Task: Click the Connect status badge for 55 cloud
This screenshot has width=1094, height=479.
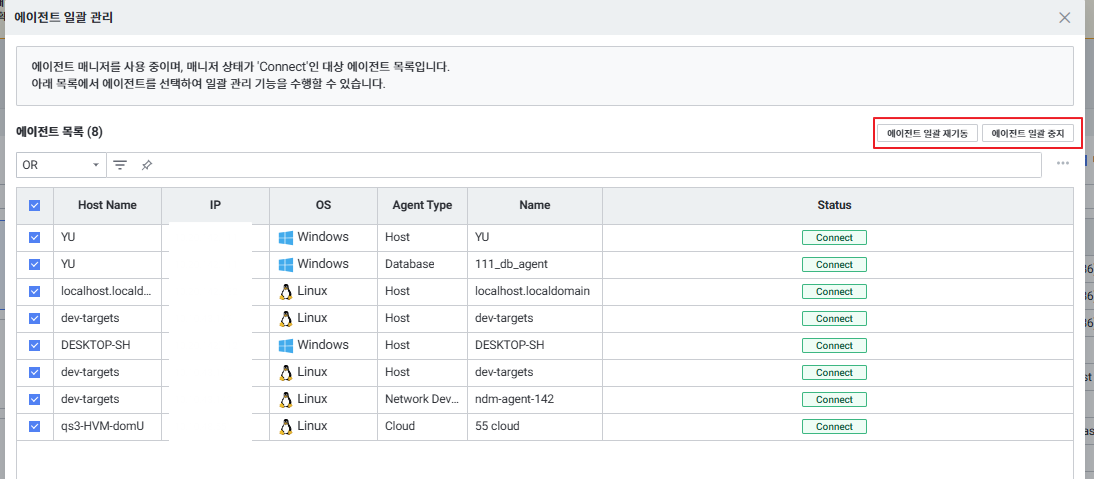Action: coord(834,426)
